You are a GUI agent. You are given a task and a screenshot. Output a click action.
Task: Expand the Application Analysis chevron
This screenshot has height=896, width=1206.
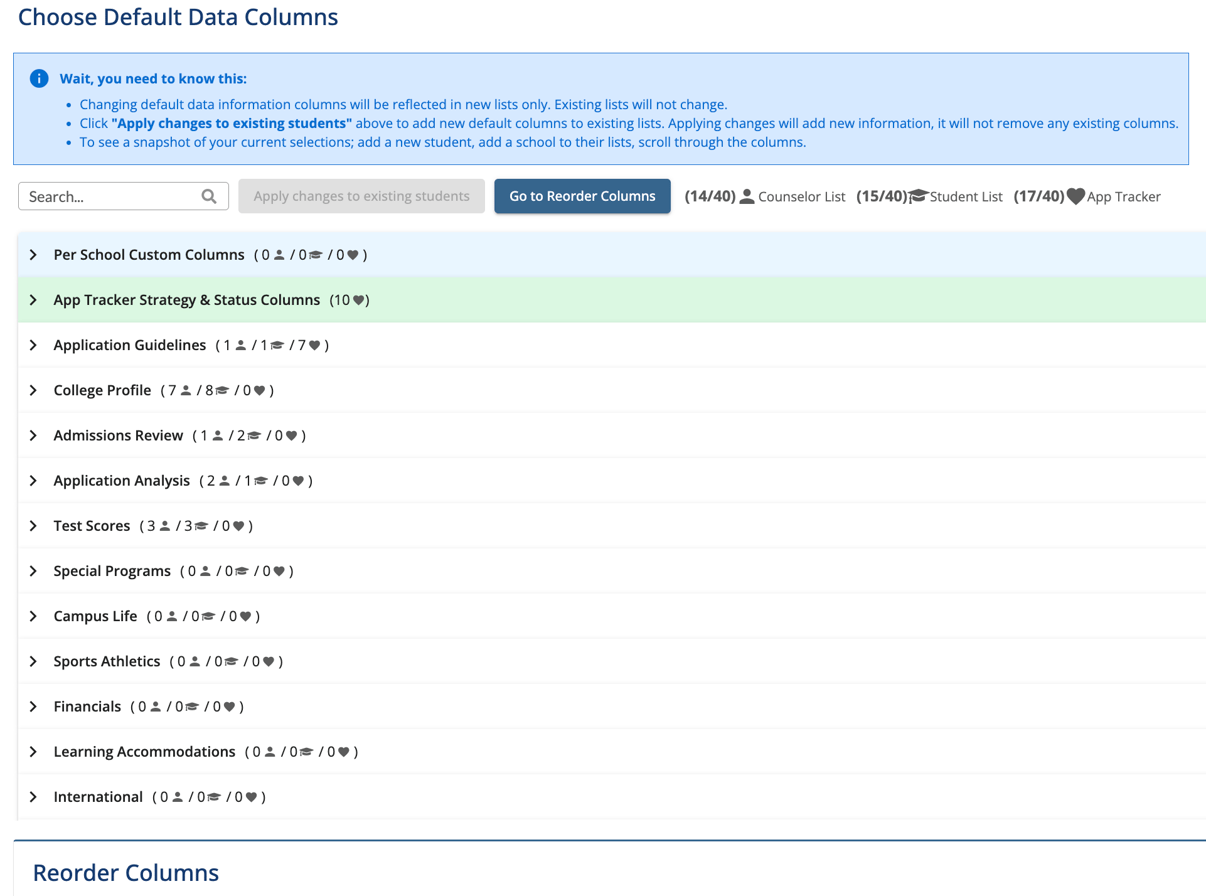tap(33, 481)
